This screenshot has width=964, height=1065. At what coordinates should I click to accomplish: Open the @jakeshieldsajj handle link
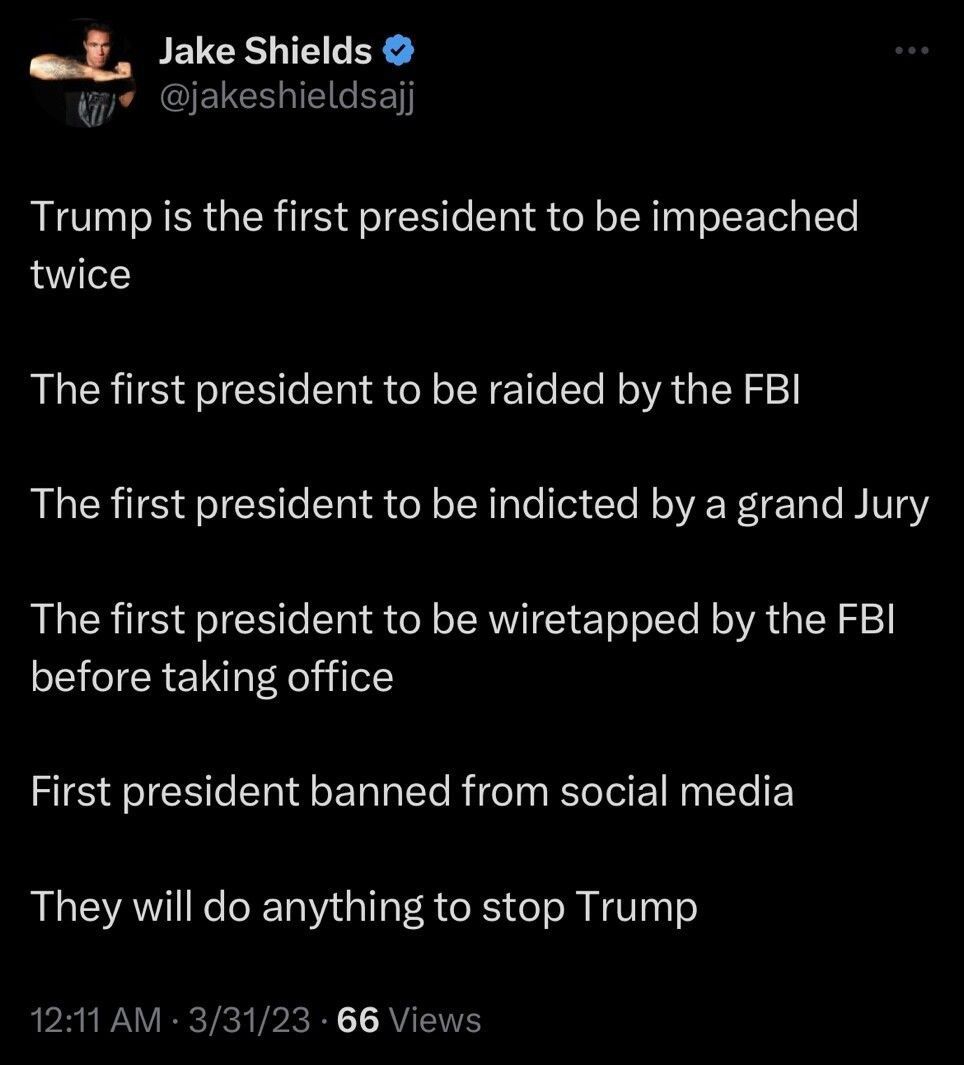click(285, 98)
